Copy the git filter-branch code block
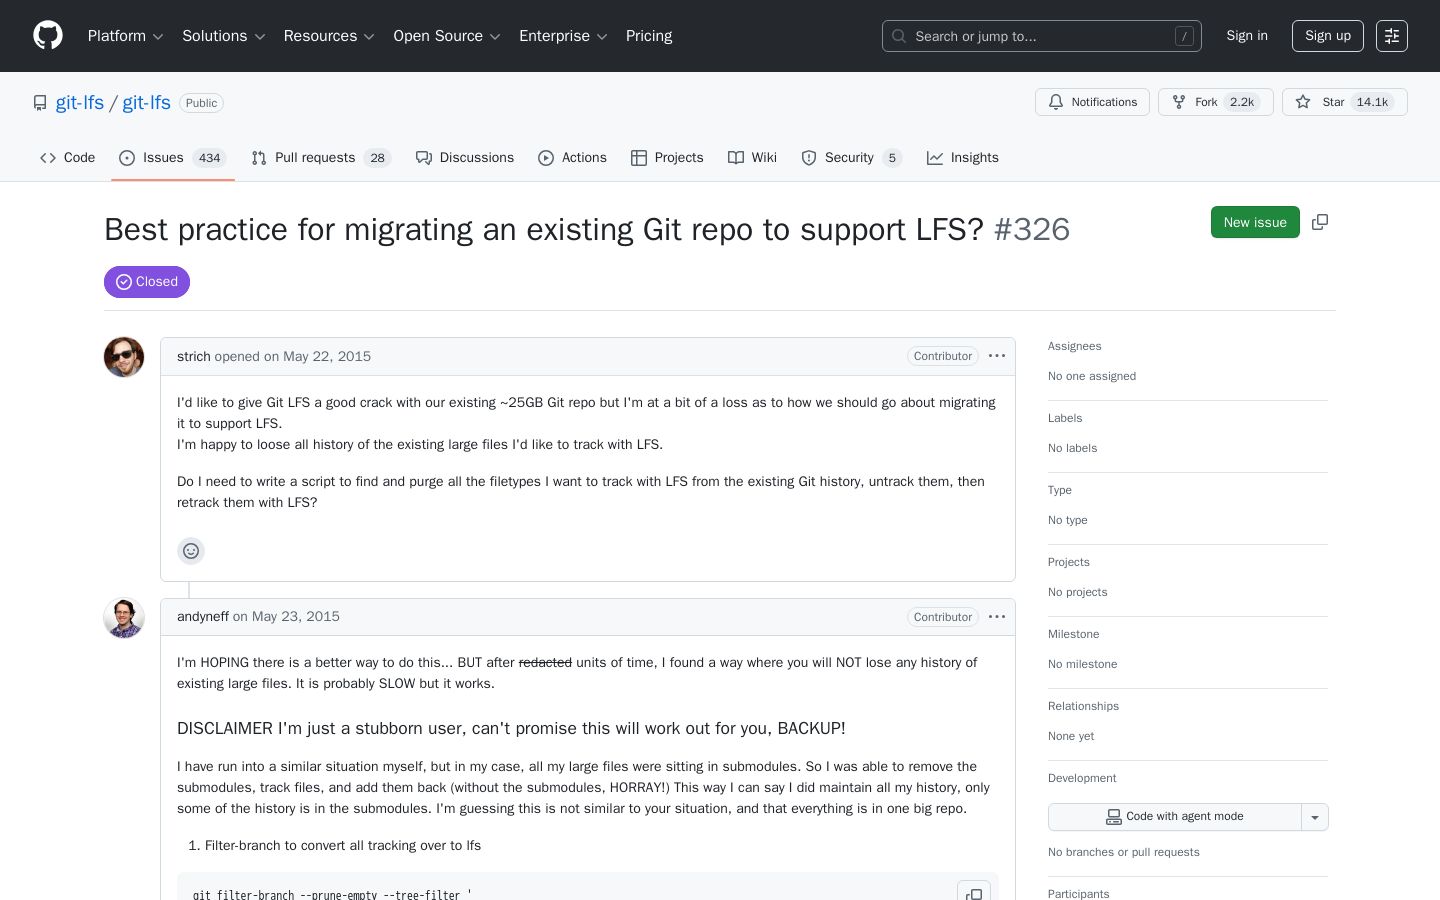The width and height of the screenshot is (1440, 900). point(974,894)
